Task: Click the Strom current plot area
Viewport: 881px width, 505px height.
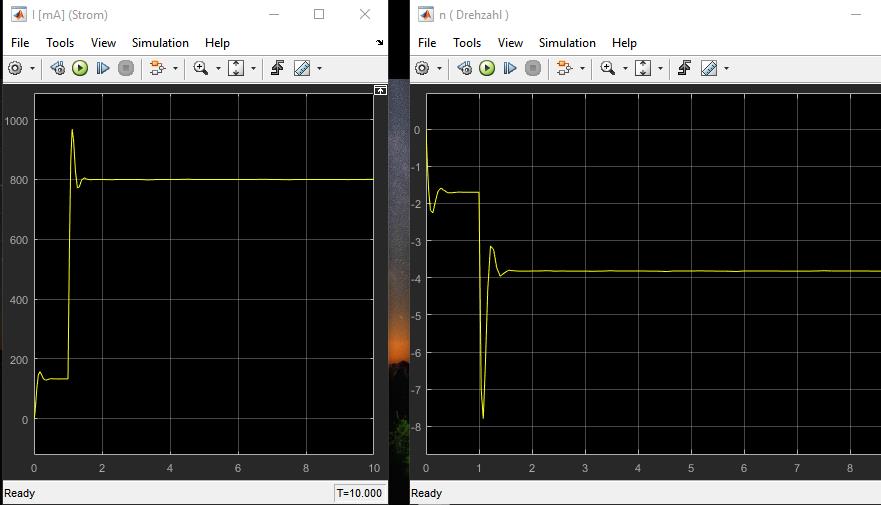Action: [x=204, y=274]
